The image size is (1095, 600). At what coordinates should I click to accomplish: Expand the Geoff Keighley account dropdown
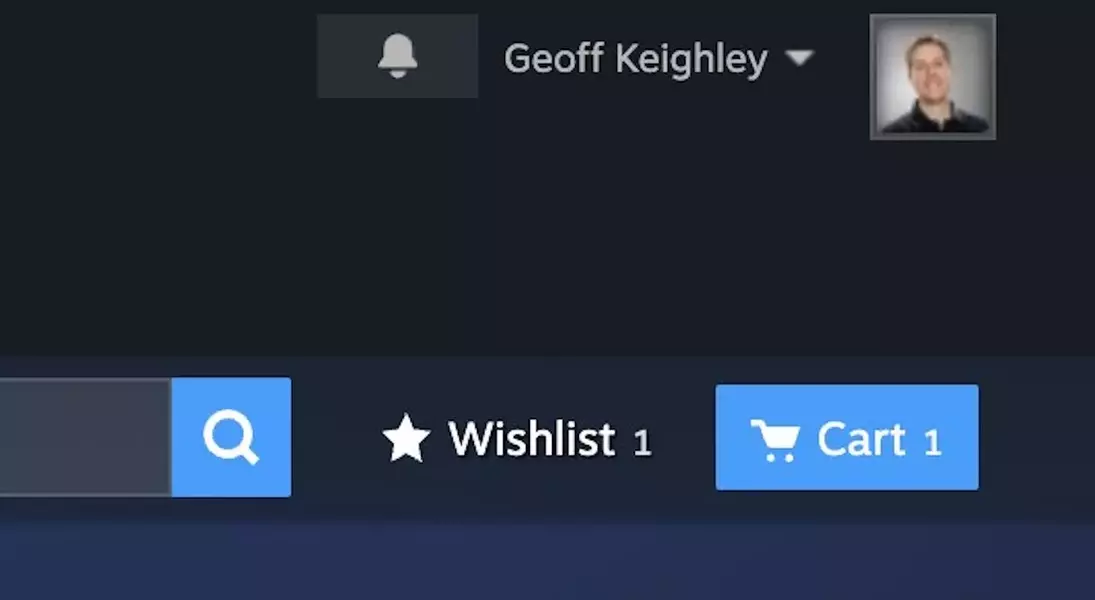pyautogui.click(x=659, y=58)
